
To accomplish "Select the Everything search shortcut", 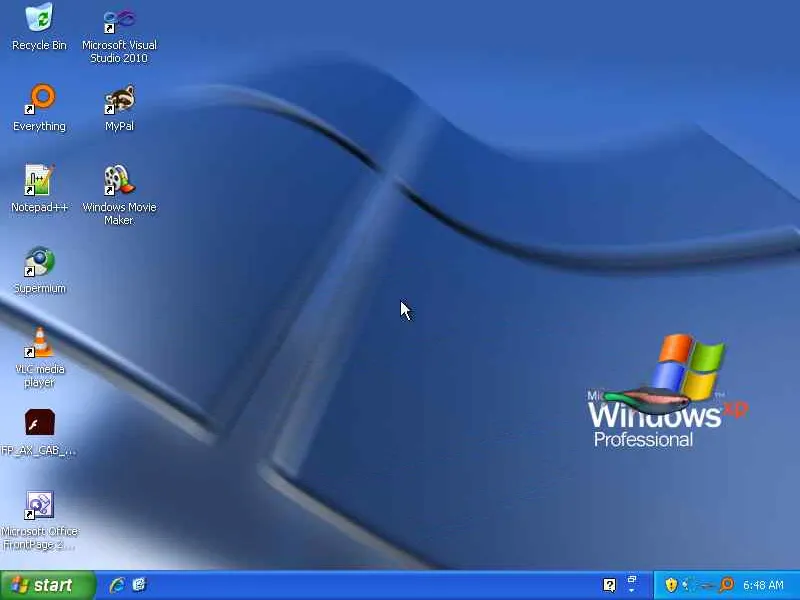I will point(39,108).
